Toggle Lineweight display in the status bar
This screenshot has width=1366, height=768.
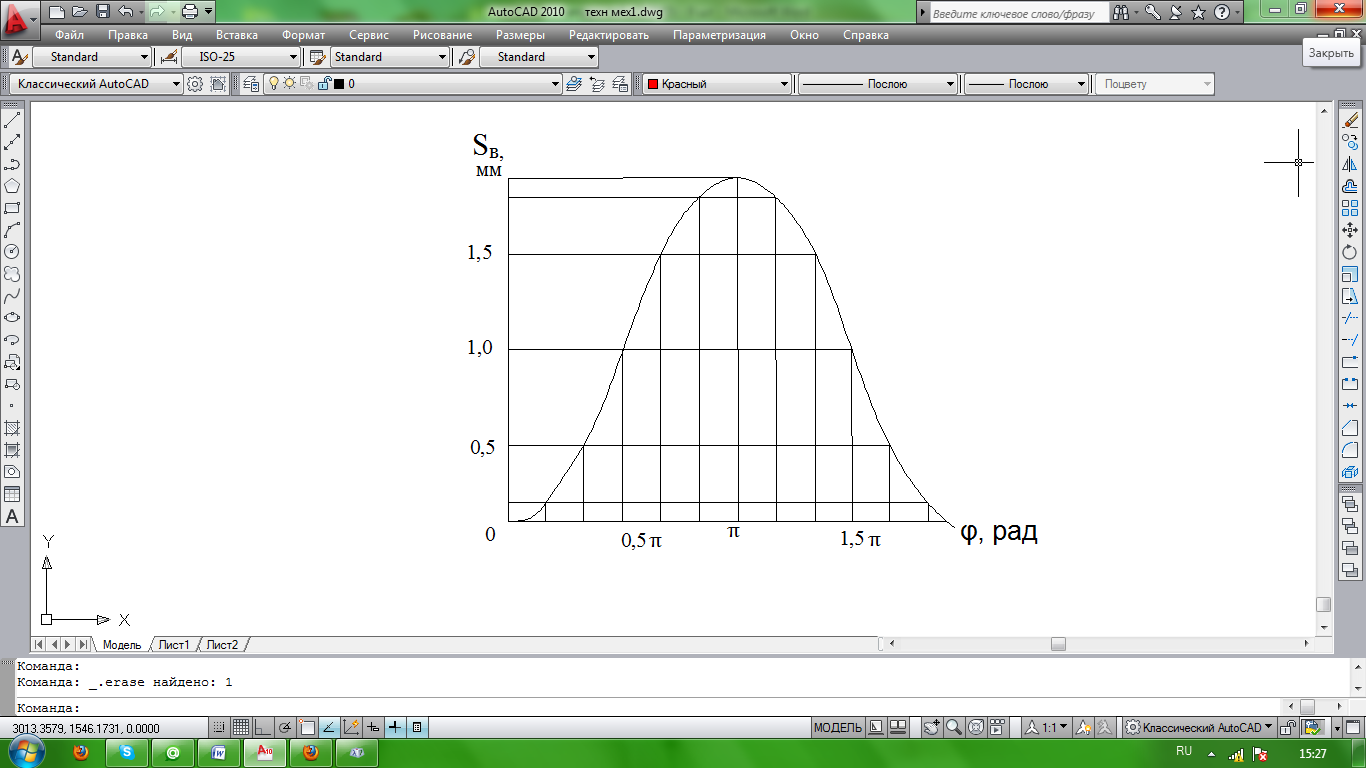(x=395, y=728)
